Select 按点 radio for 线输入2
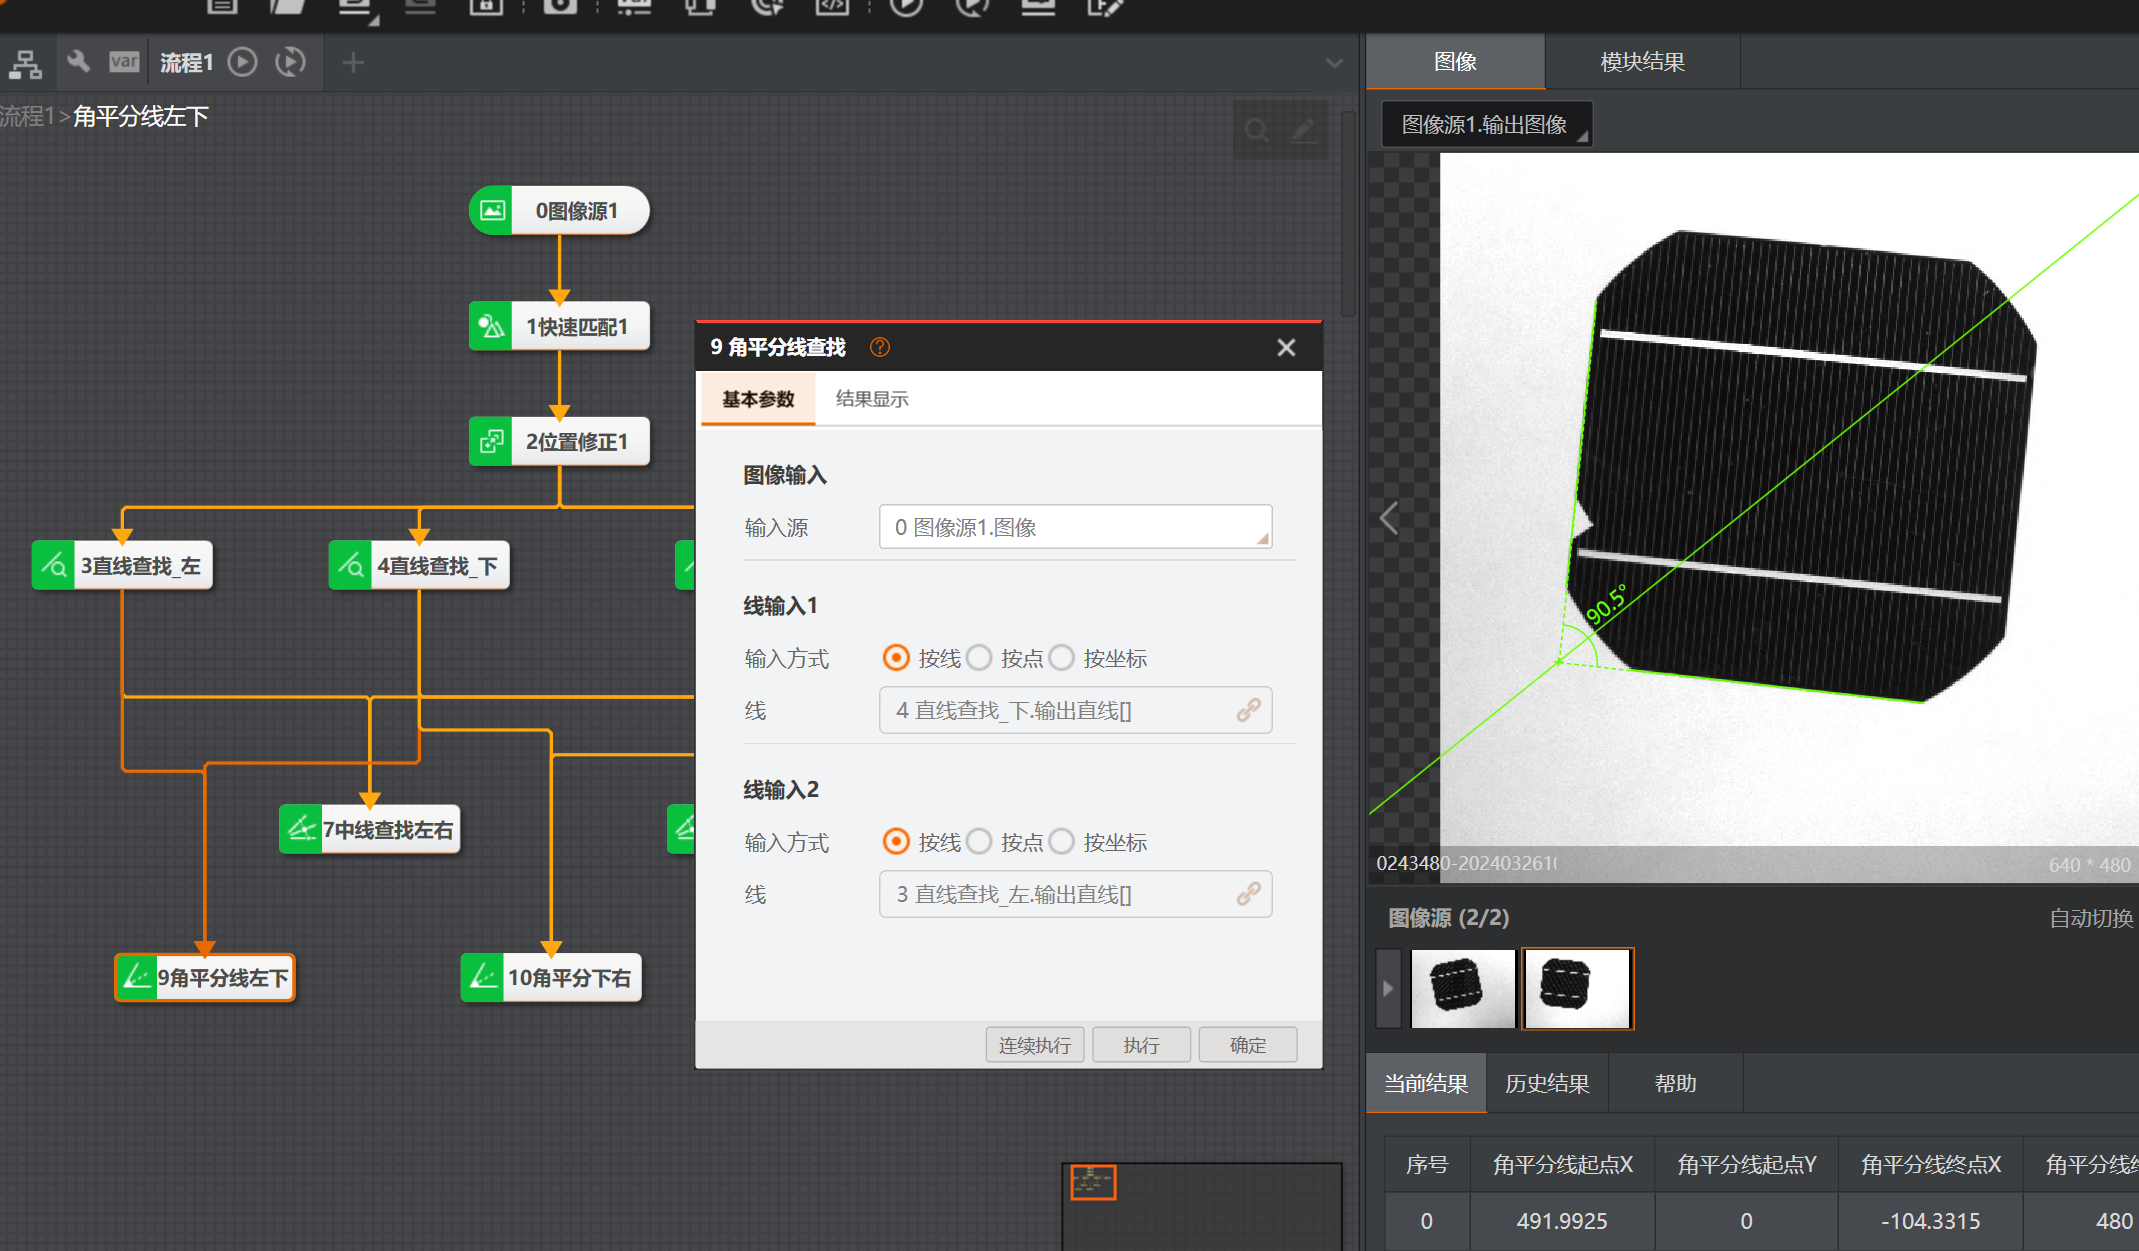The height and width of the screenshot is (1251, 2139). pyautogui.click(x=980, y=842)
